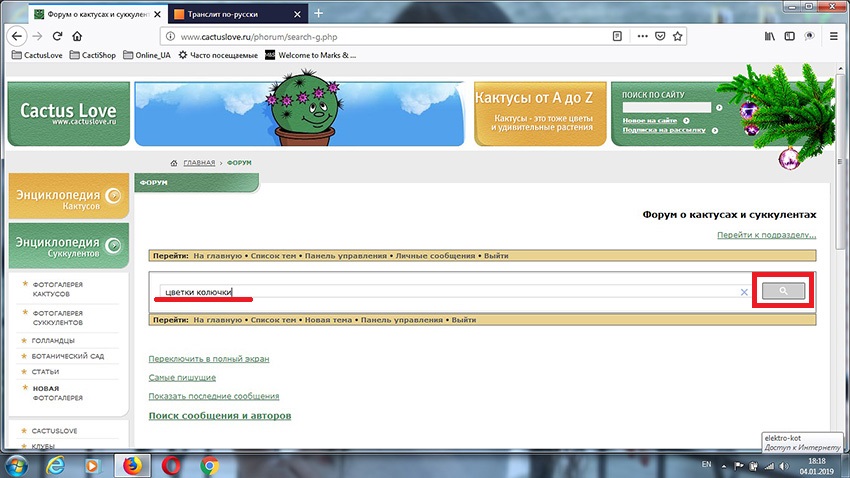Open Google Chrome from the taskbar
The height and width of the screenshot is (478, 850).
(210, 465)
